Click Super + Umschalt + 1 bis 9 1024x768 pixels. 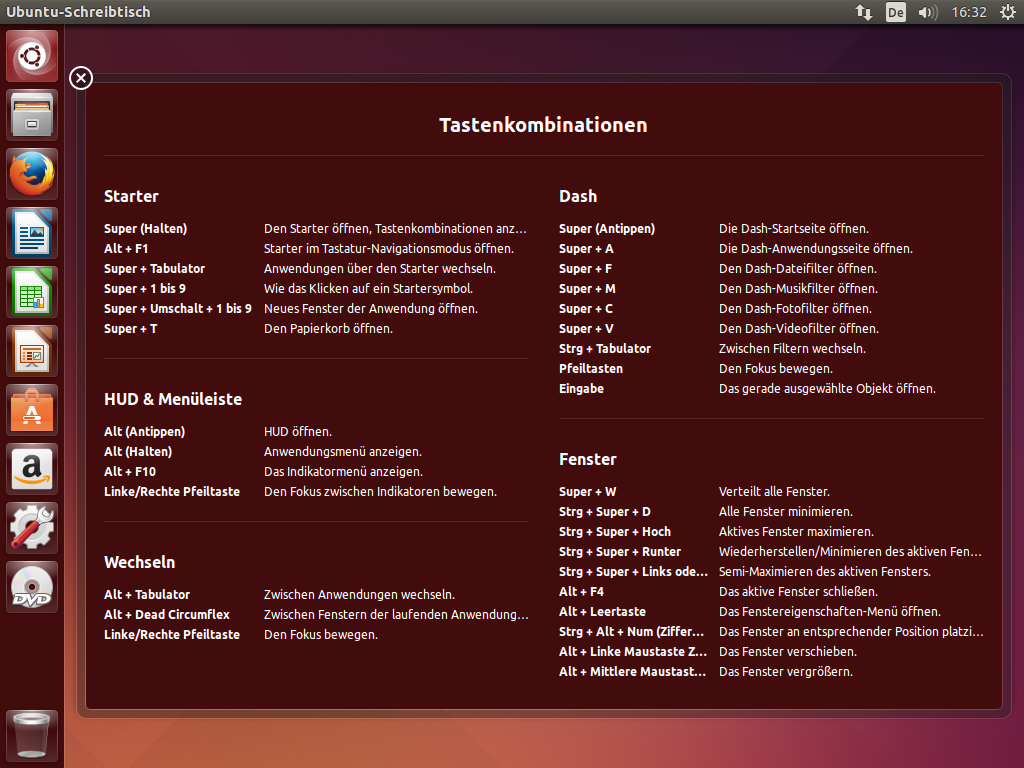pyautogui.click(x=178, y=308)
